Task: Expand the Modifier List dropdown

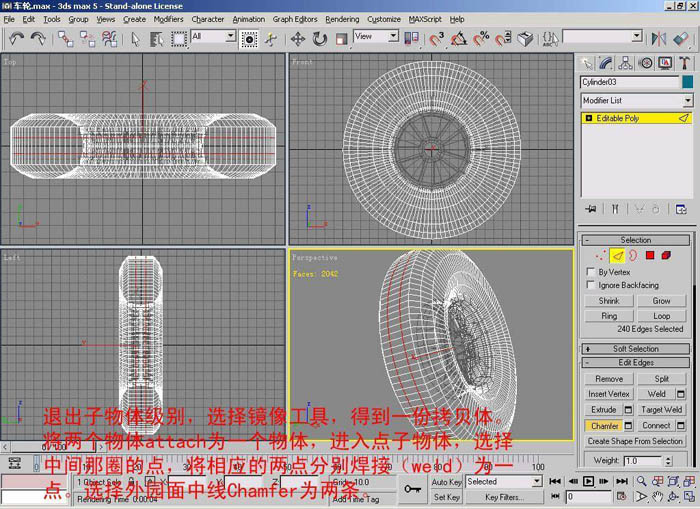Action: pyautogui.click(x=688, y=100)
